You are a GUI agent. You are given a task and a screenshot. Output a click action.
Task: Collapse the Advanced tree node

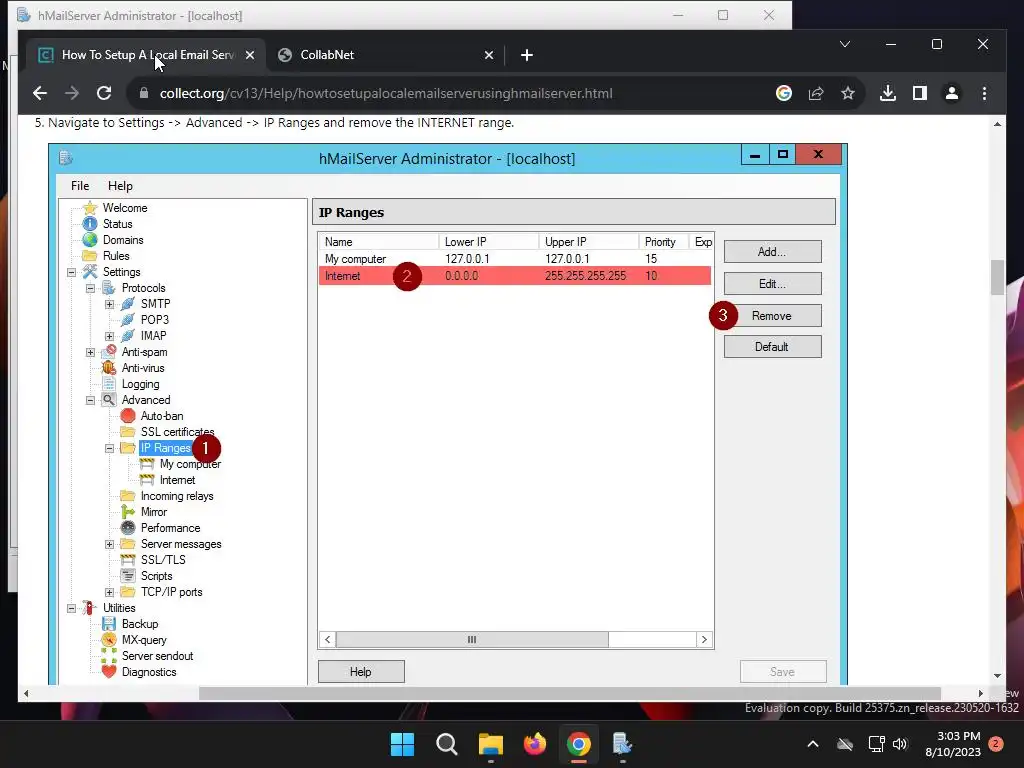point(91,400)
